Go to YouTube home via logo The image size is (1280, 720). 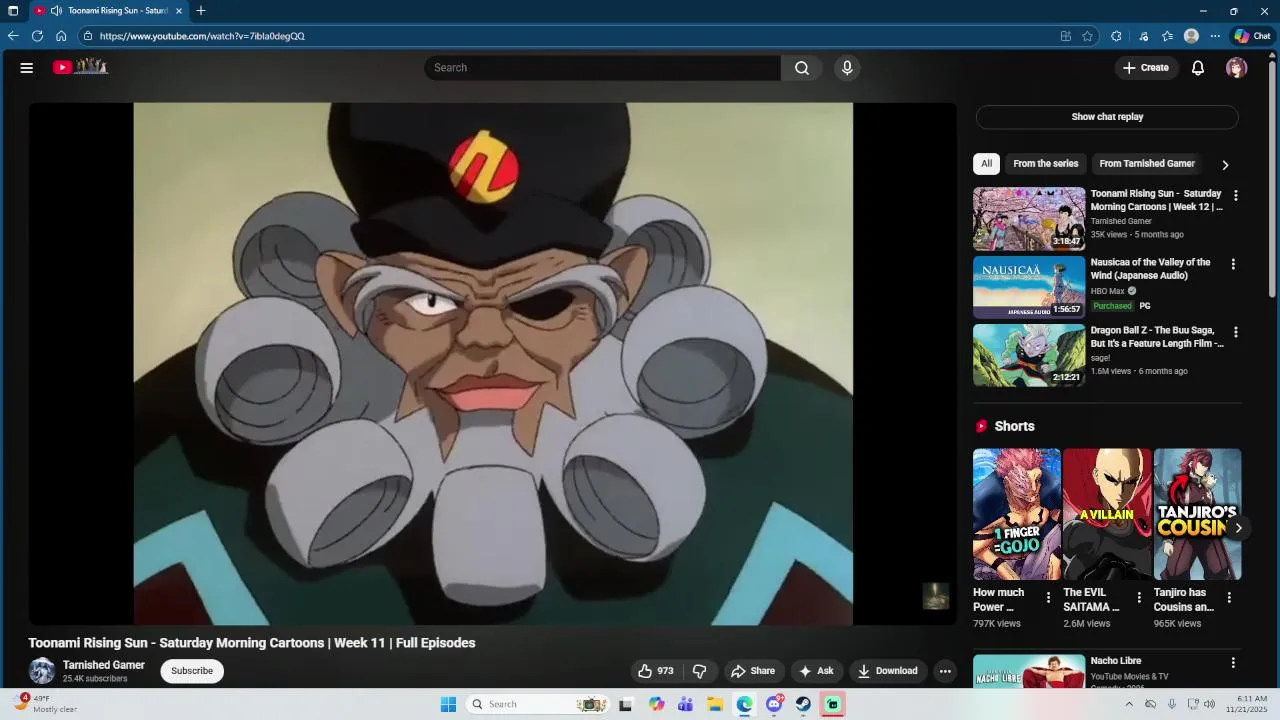pyautogui.click(x=80, y=67)
